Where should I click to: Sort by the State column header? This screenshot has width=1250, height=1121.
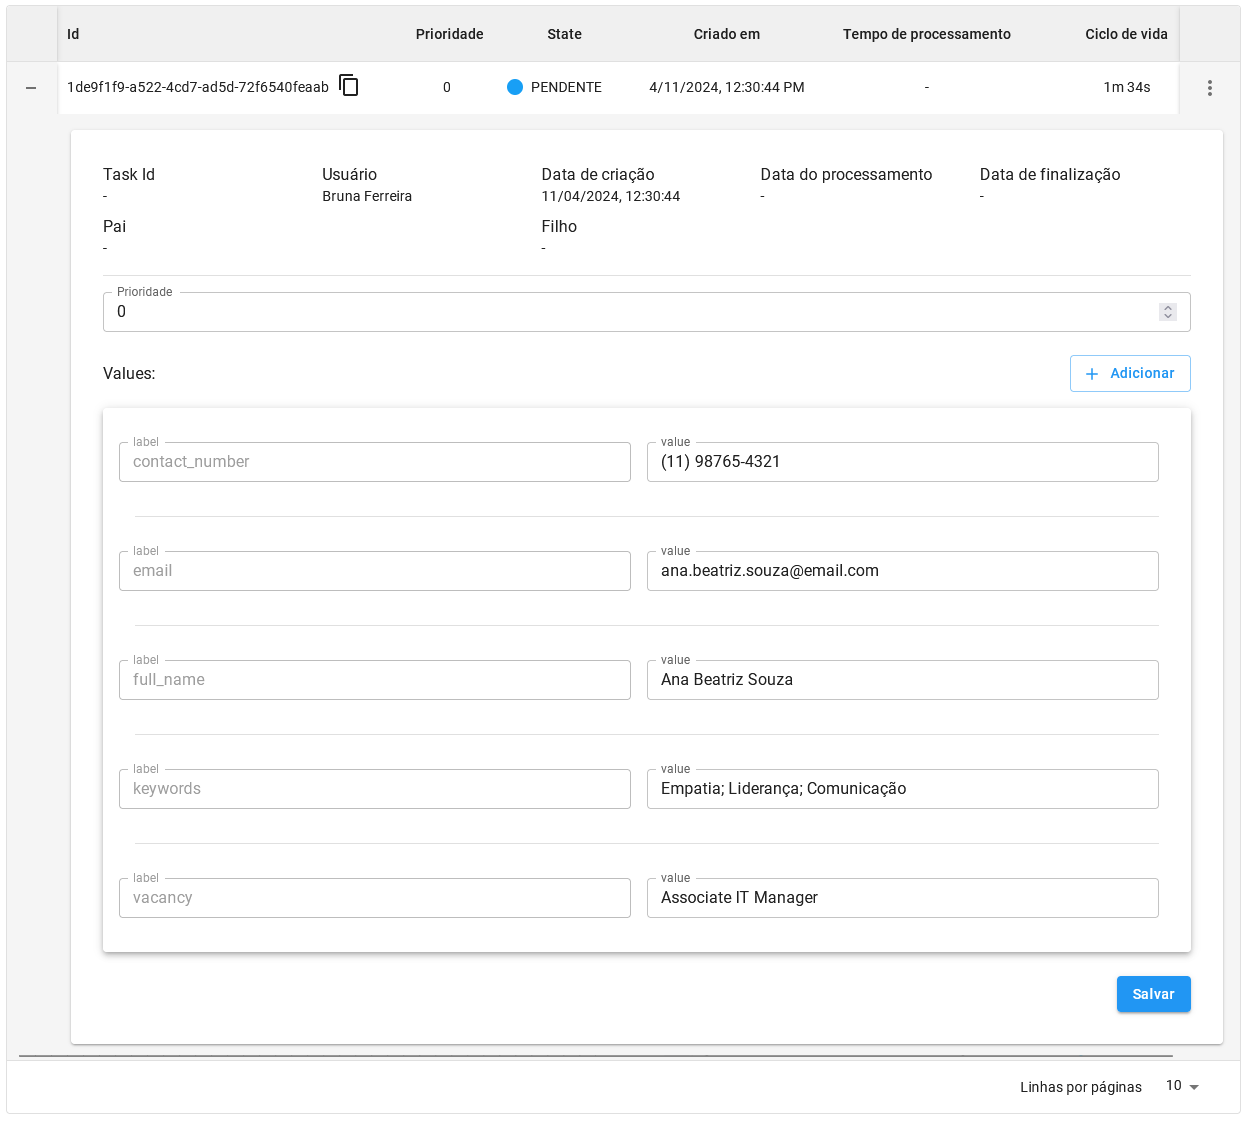[564, 34]
